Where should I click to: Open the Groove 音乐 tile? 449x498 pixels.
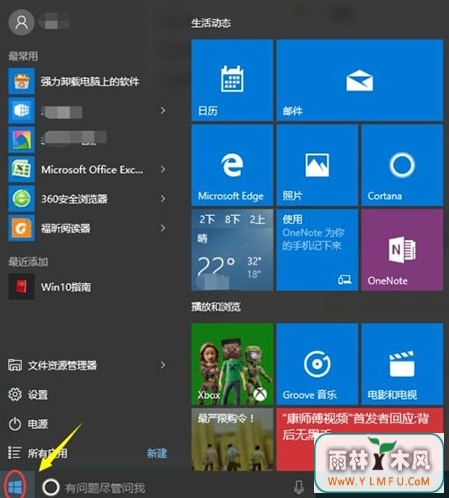(x=317, y=364)
